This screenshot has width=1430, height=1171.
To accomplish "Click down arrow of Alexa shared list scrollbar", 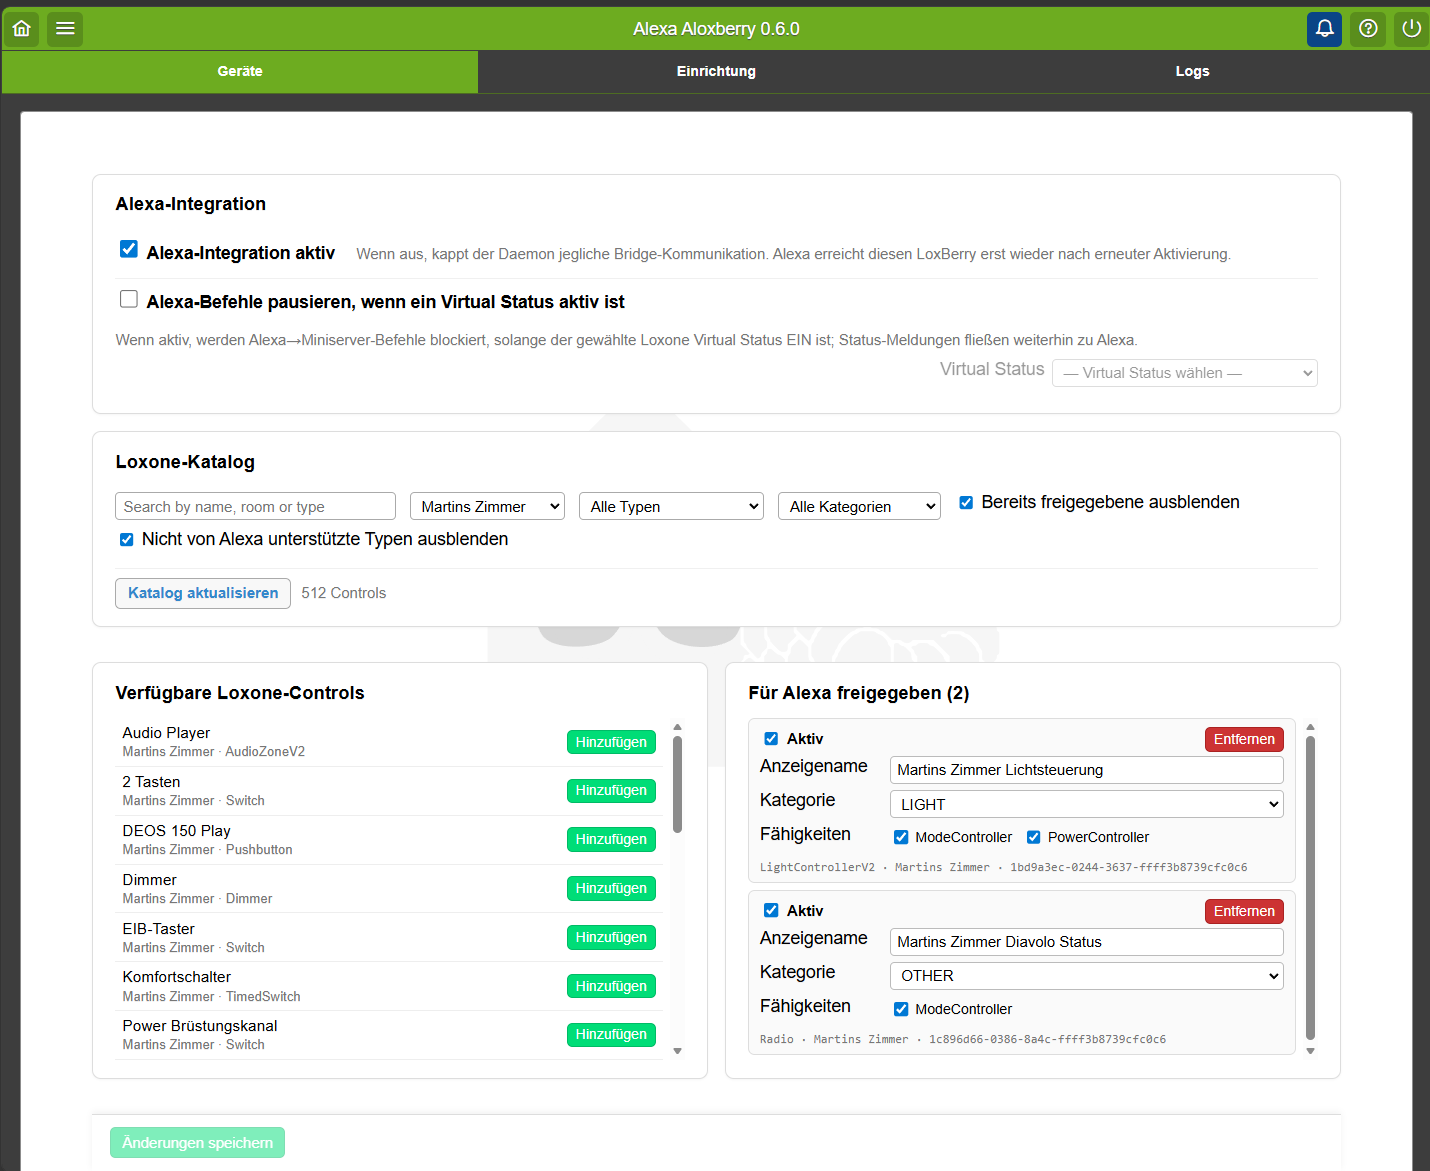I will [1310, 1051].
